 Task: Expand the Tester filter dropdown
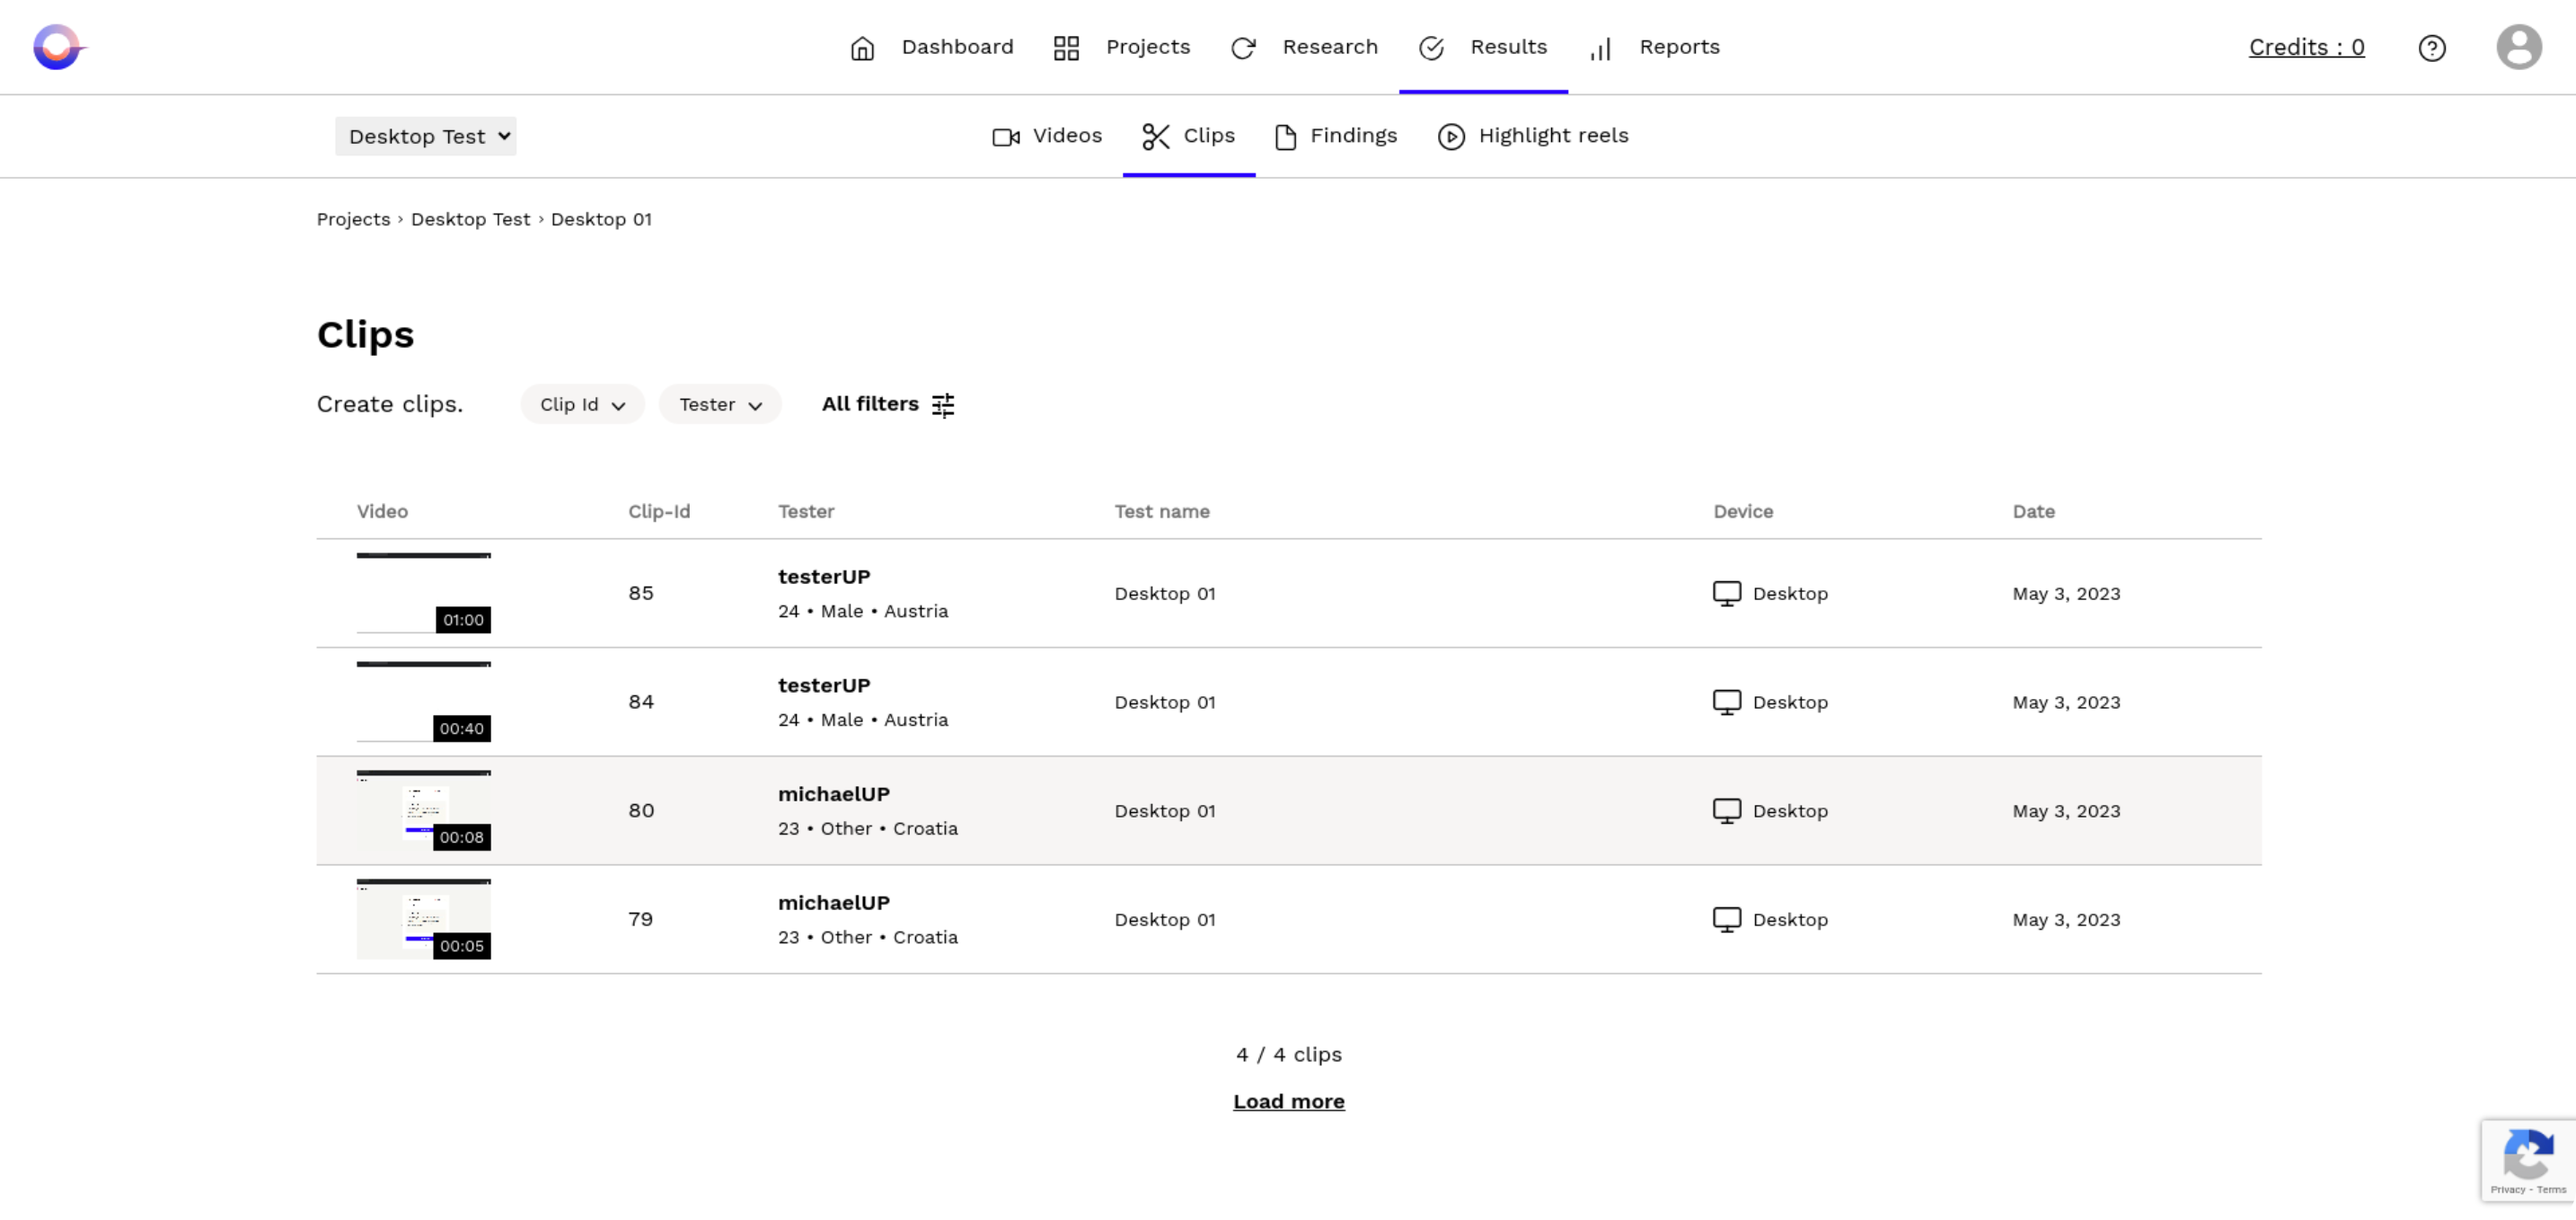(x=719, y=402)
